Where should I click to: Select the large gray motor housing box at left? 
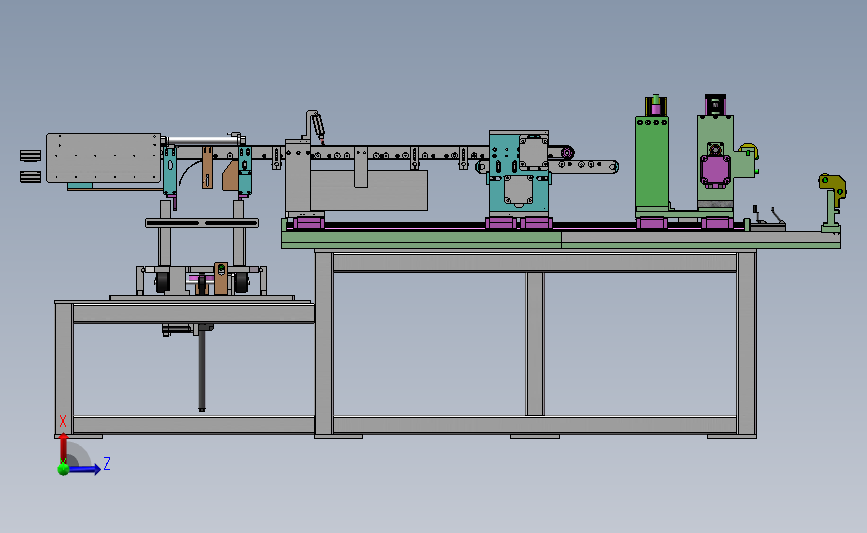[103, 158]
